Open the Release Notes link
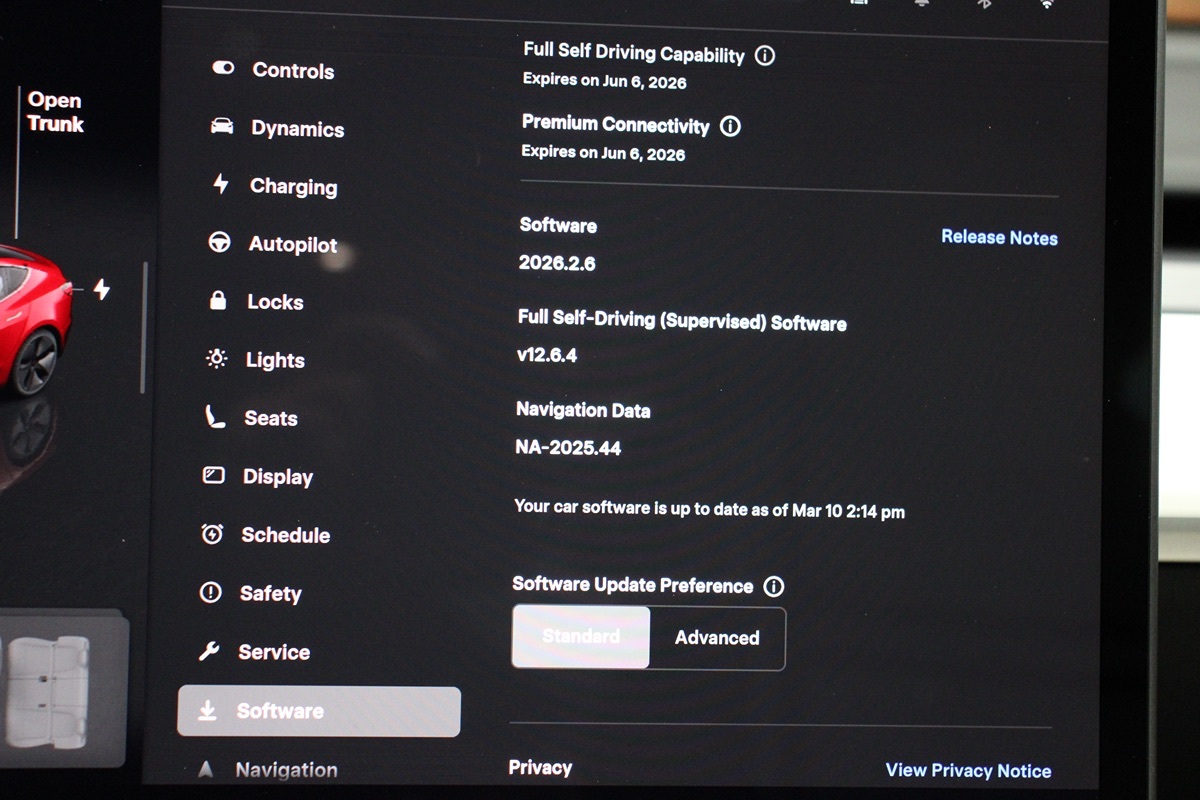The image size is (1200, 800). tap(999, 237)
